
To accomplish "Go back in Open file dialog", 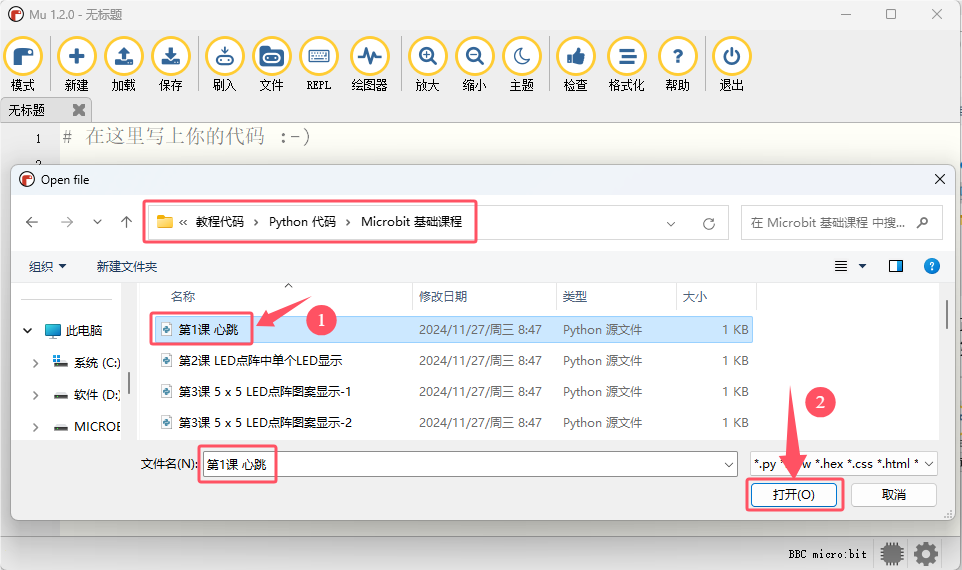I will (32, 222).
